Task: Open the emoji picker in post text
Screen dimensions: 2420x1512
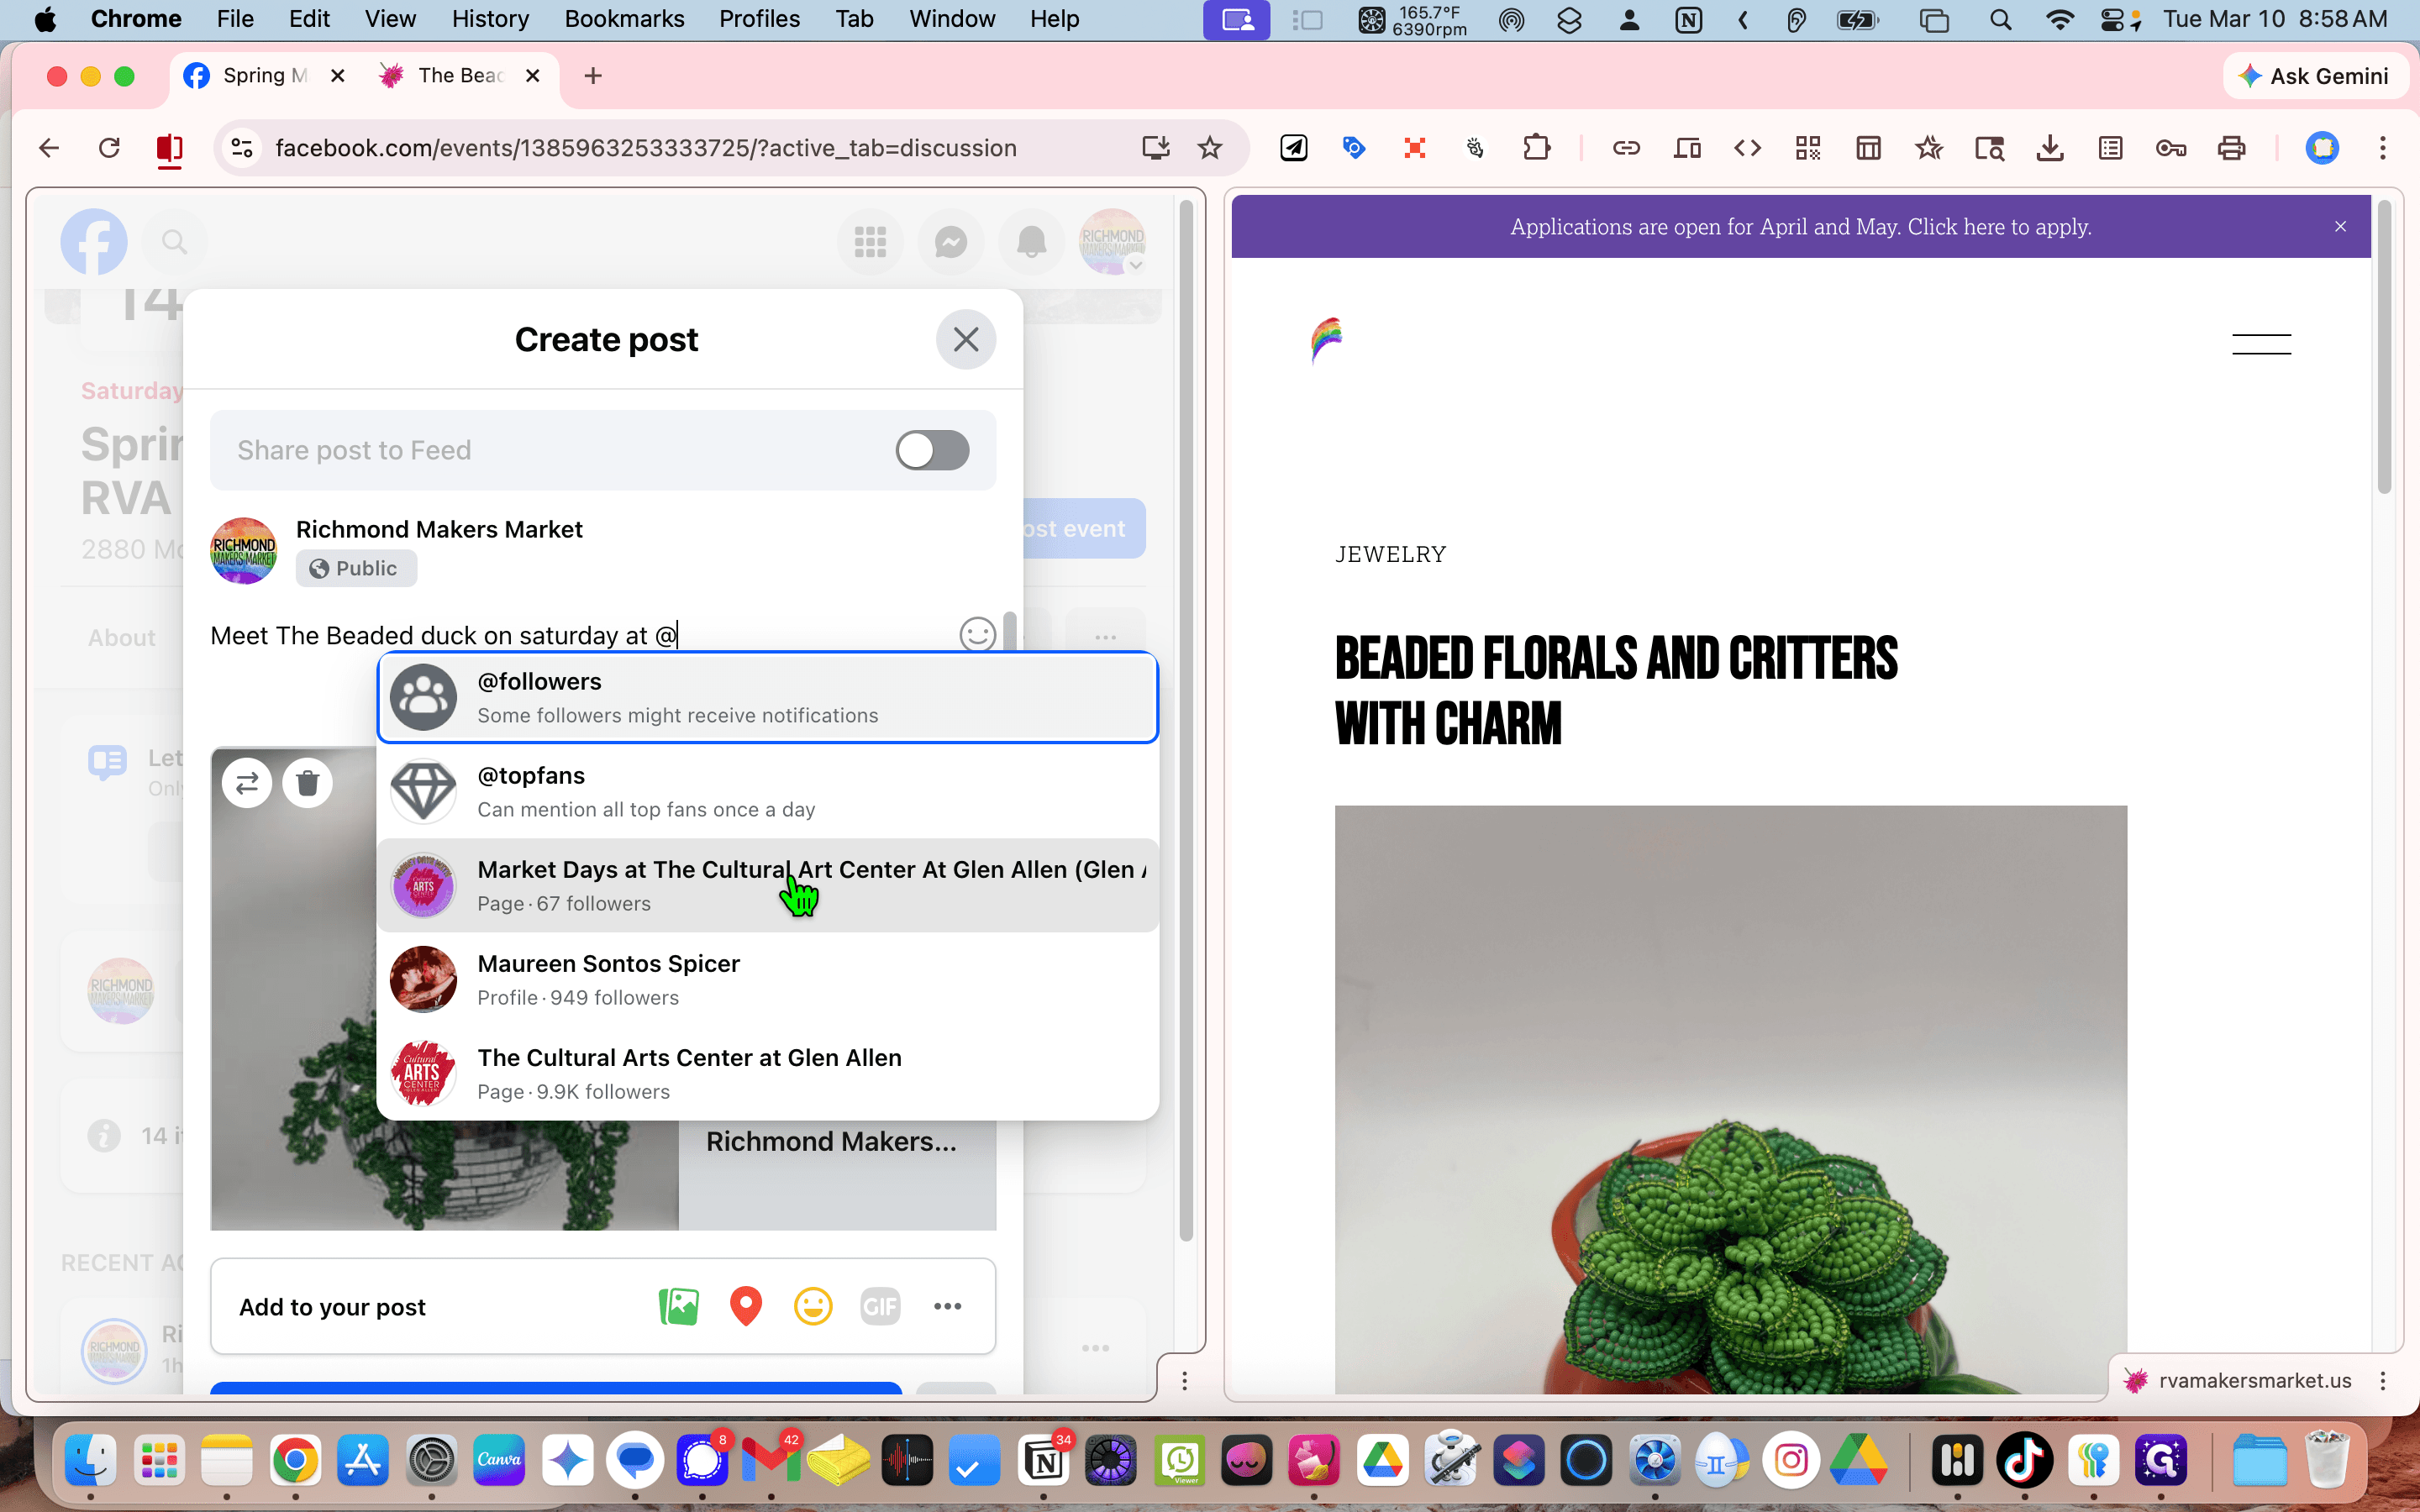Action: [x=977, y=634]
